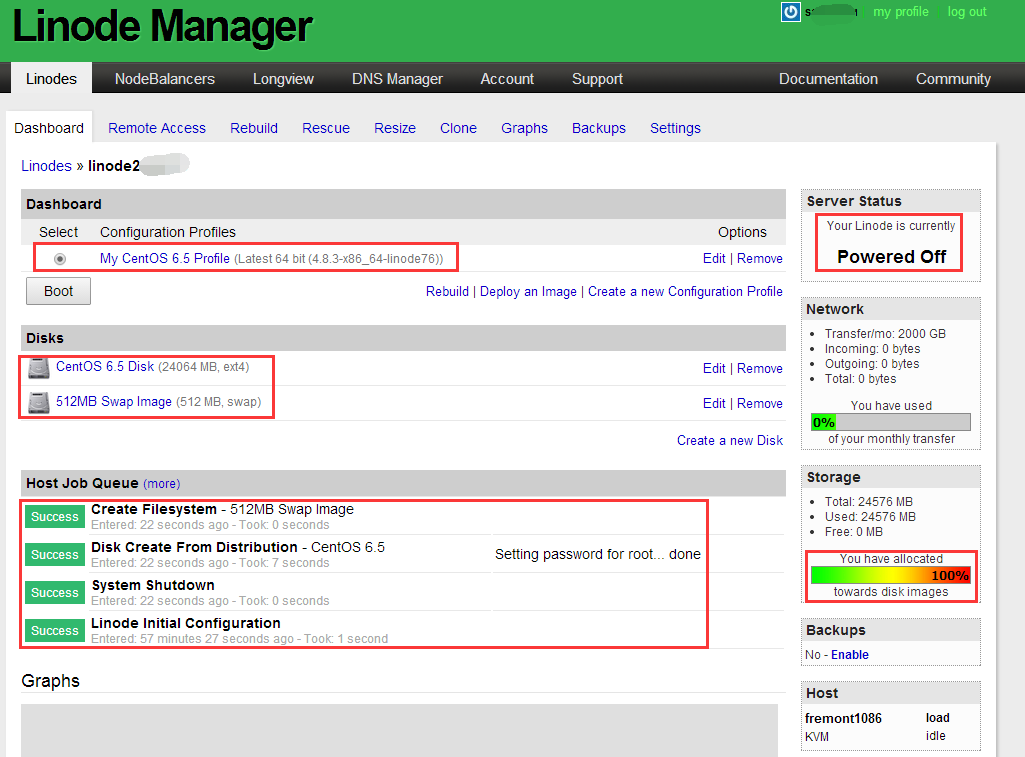Screen dimensions: 1025x757
Task: Click the Powered Off status text
Action: (892, 257)
